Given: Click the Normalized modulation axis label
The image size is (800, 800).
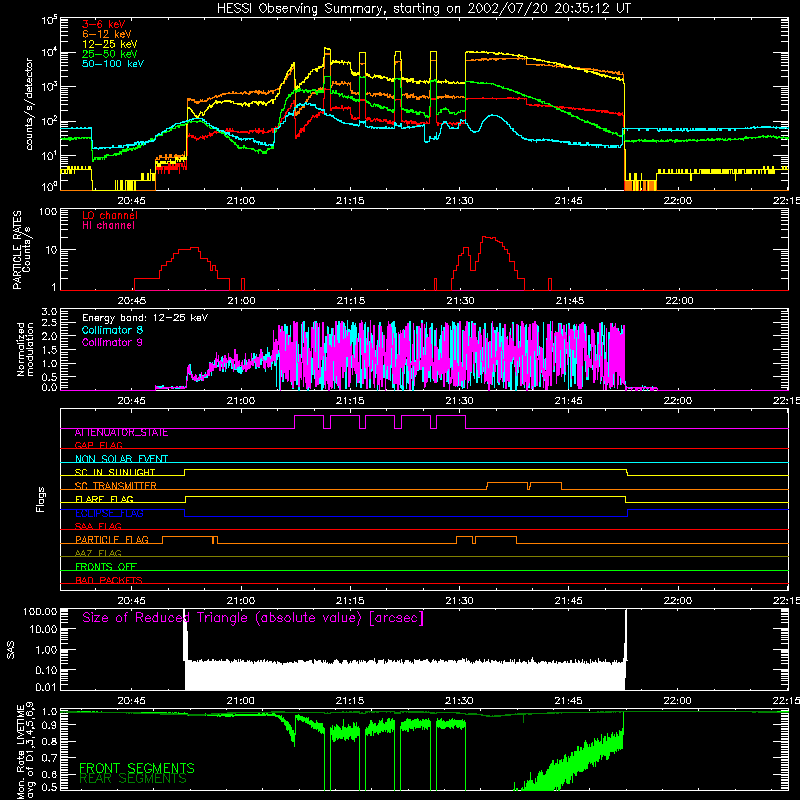Looking at the screenshot, I should point(25,349).
